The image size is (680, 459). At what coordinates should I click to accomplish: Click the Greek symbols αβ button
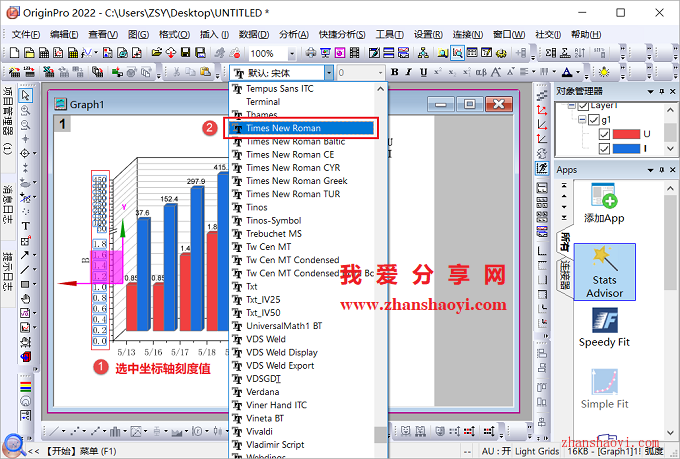coord(481,72)
